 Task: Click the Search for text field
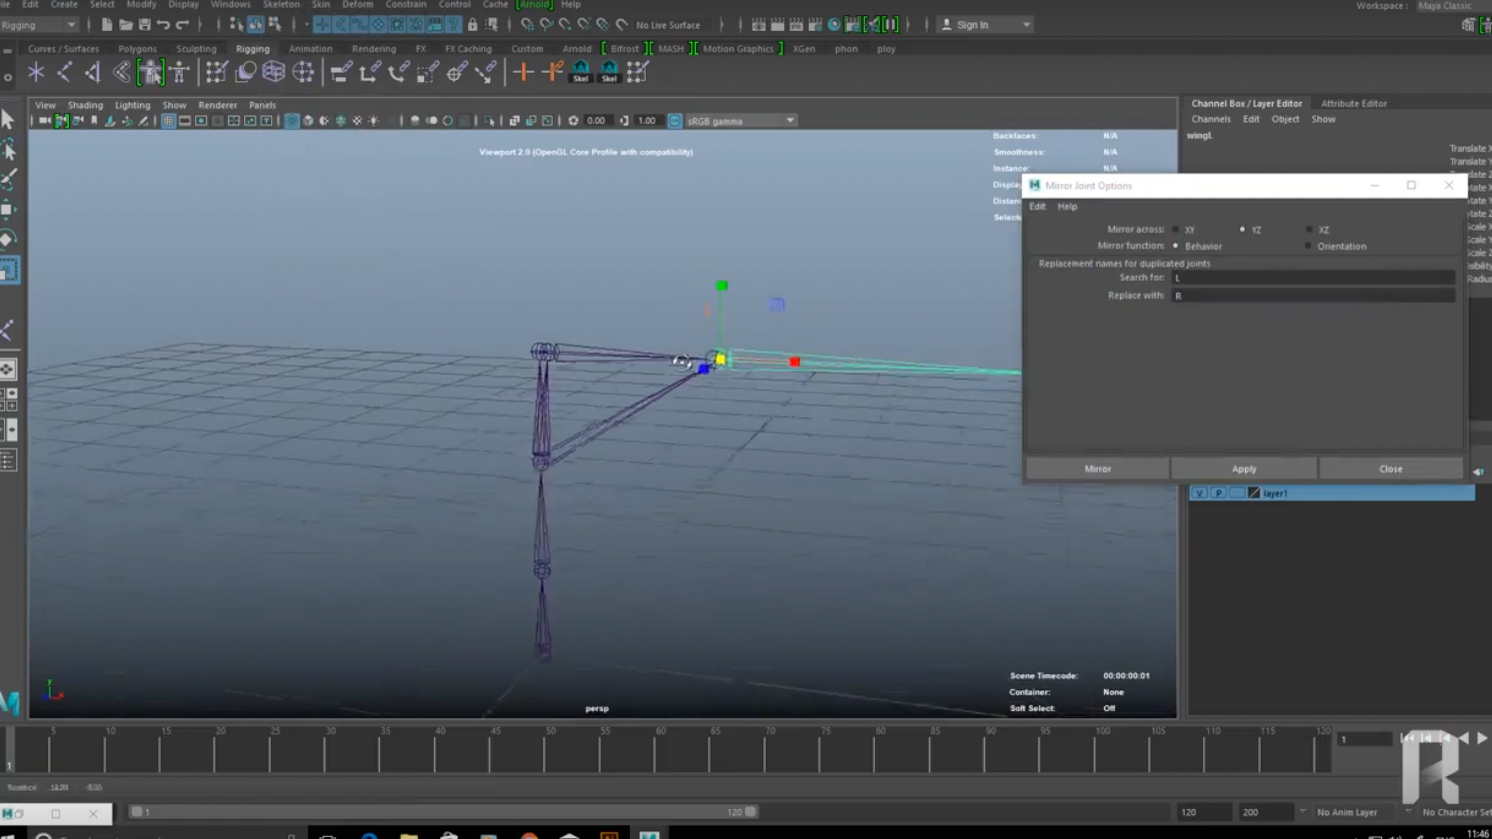[1312, 278]
